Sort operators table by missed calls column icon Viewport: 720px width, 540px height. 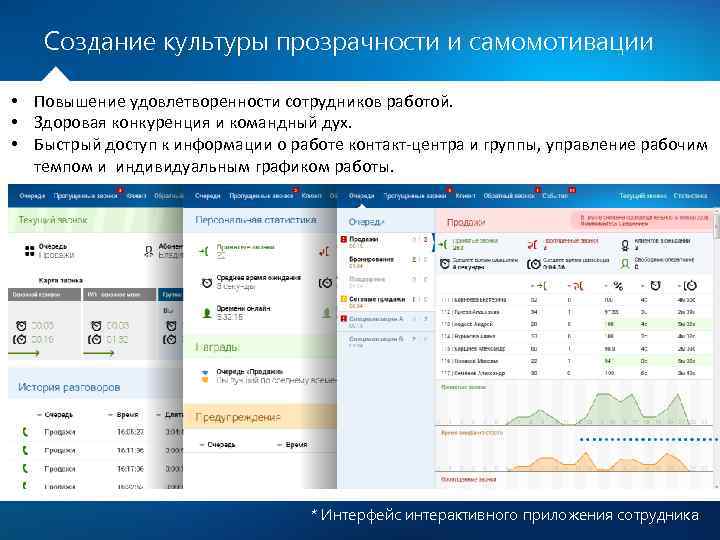tap(576, 286)
